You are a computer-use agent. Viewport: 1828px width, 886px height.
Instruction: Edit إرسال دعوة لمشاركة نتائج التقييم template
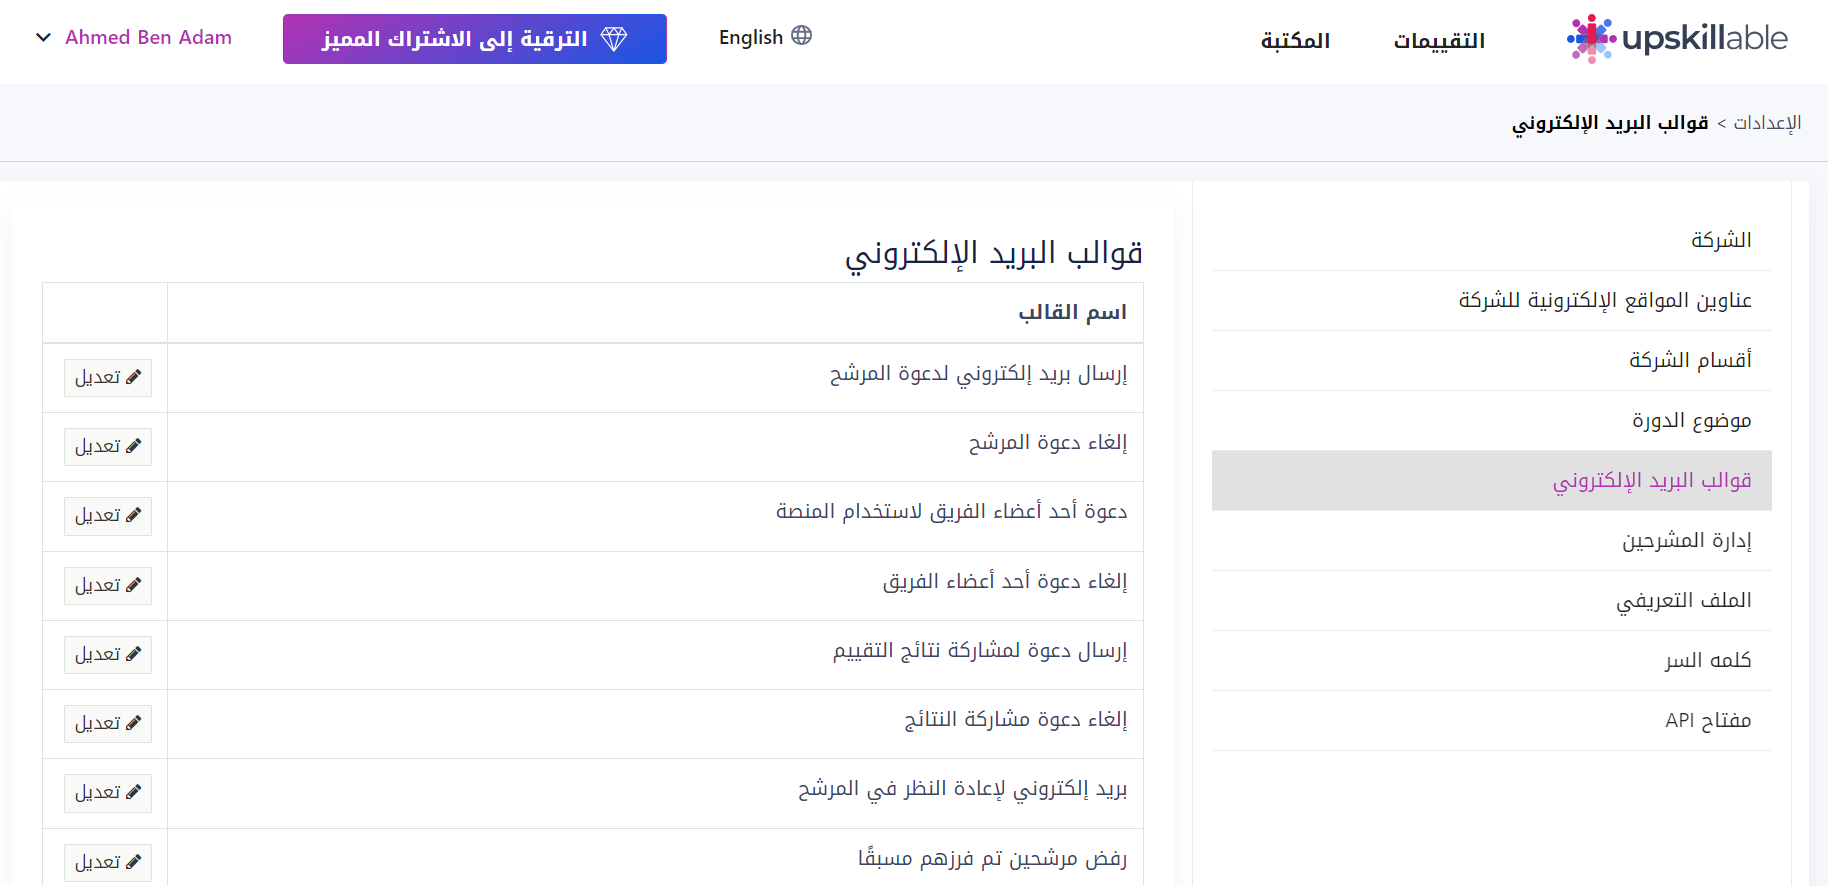click(108, 655)
